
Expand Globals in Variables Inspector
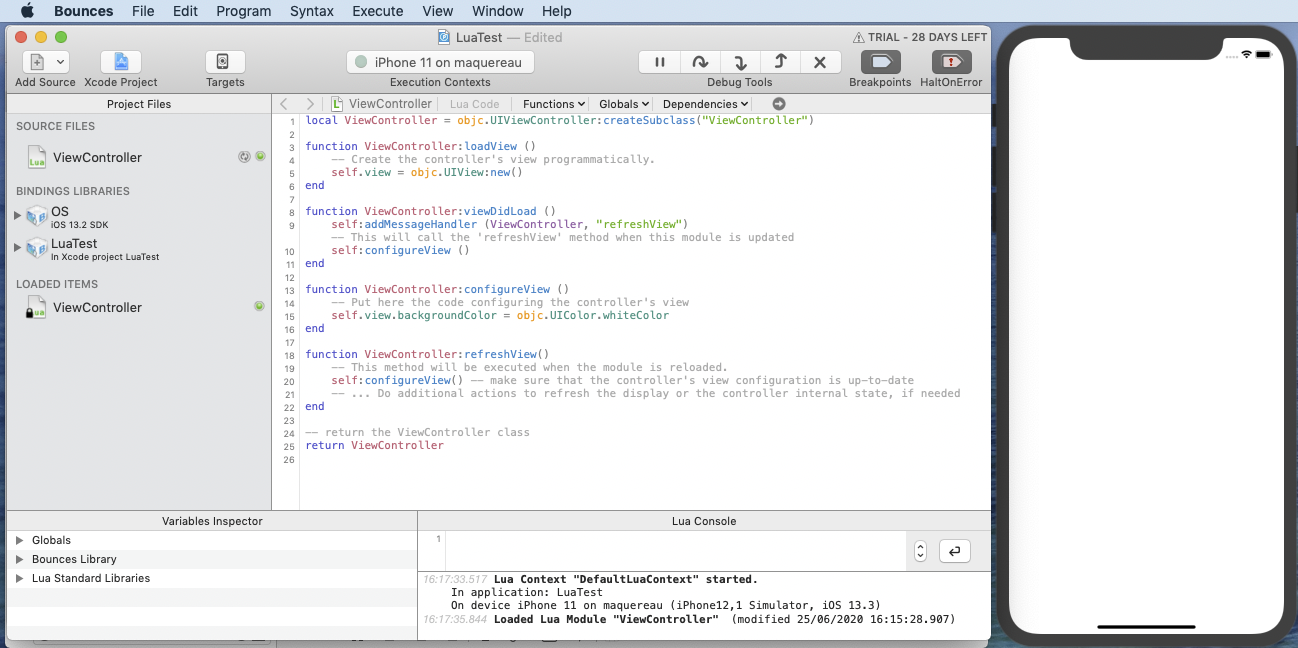pyautogui.click(x=19, y=540)
